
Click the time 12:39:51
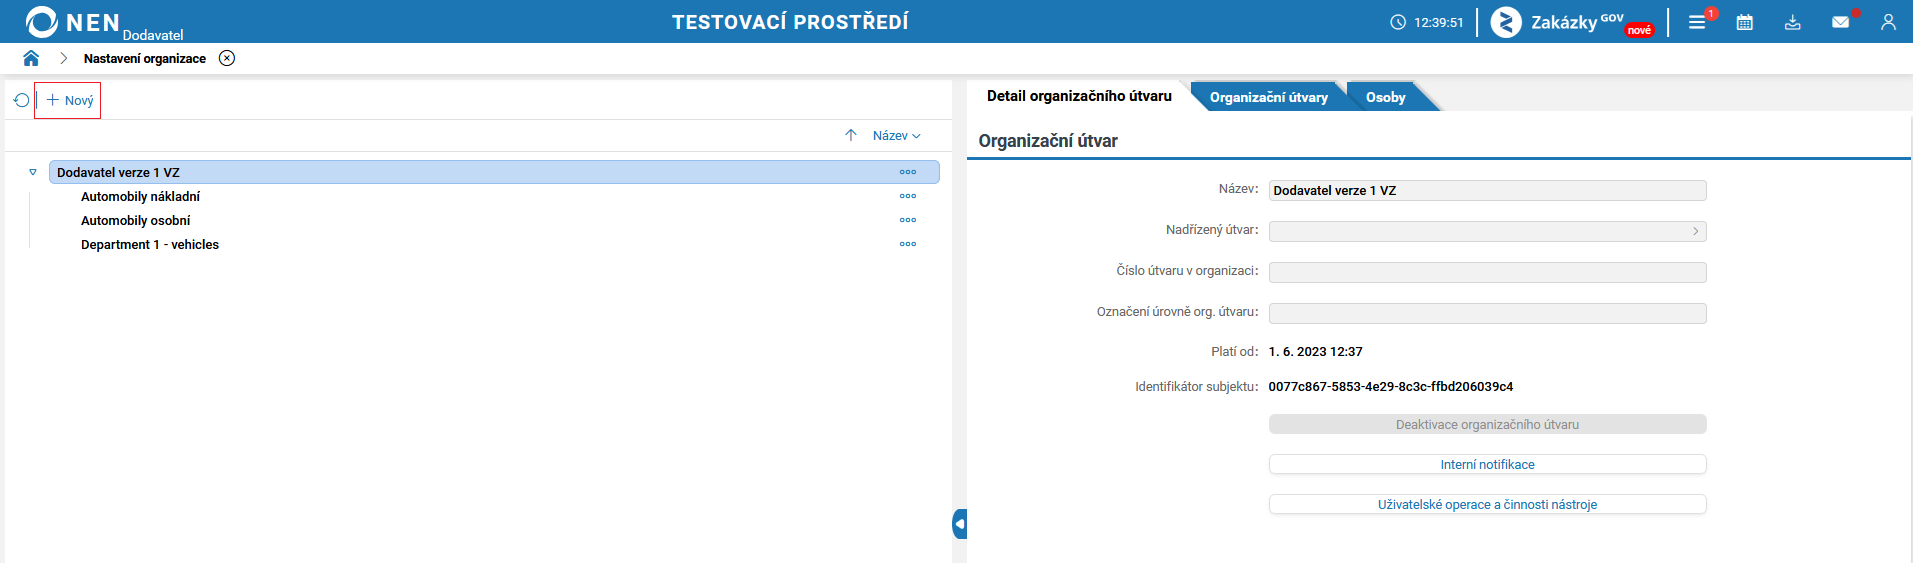[1438, 22]
